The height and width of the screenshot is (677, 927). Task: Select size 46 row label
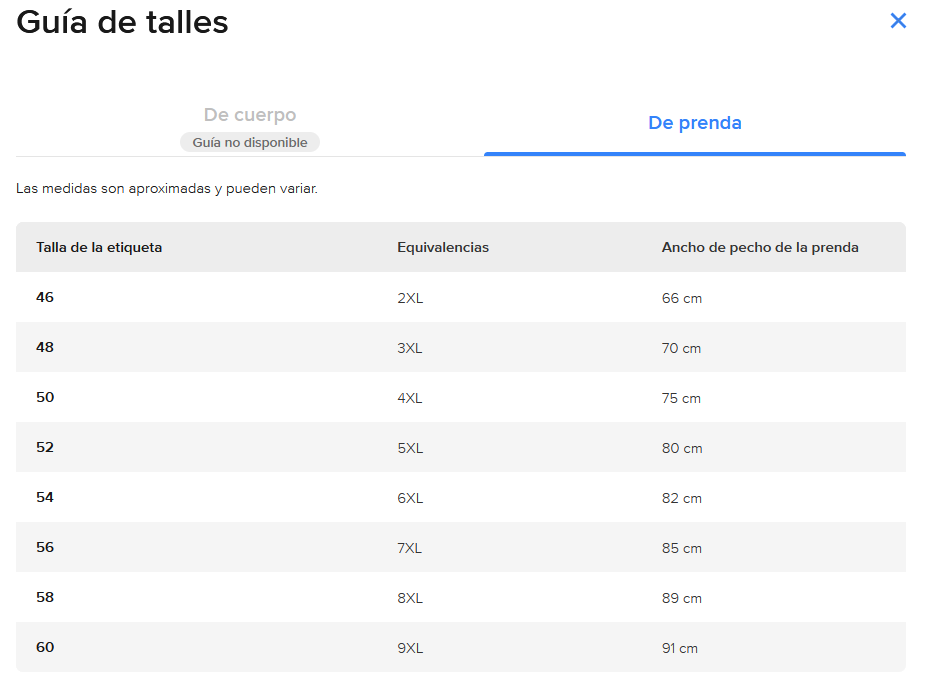[45, 298]
